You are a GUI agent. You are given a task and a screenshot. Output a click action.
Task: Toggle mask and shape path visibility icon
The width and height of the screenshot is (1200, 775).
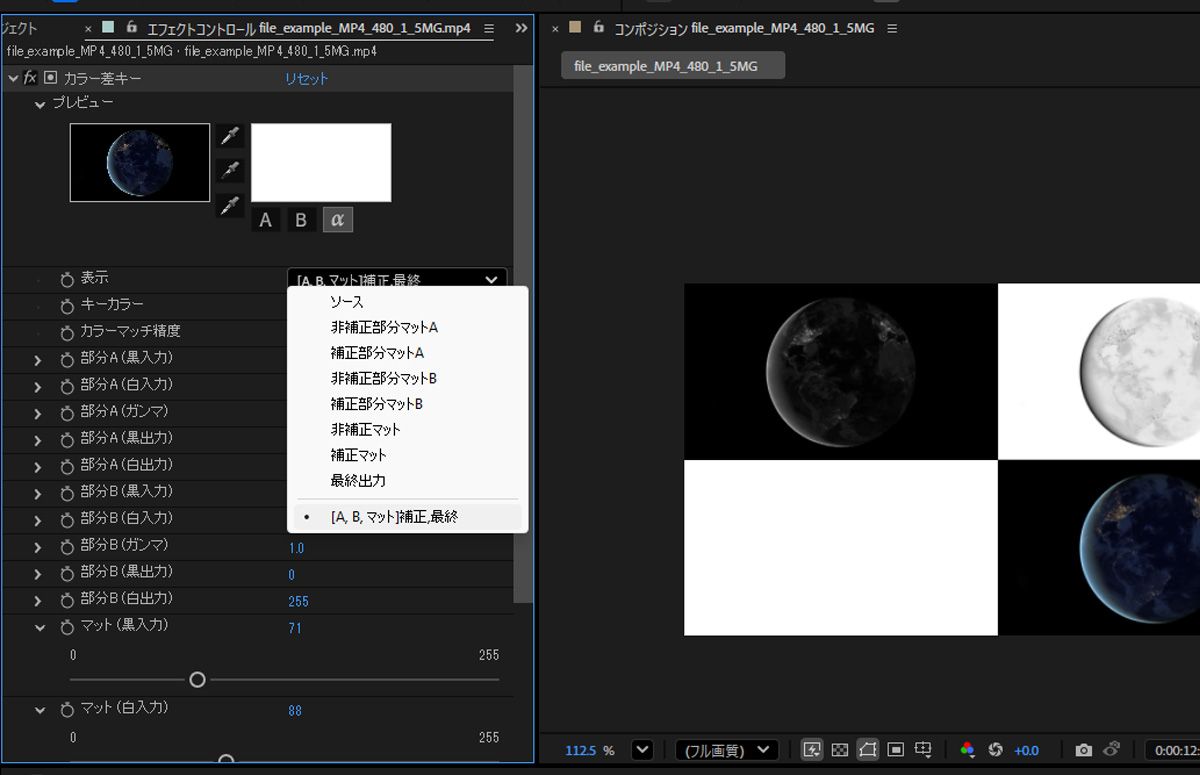pos(868,749)
